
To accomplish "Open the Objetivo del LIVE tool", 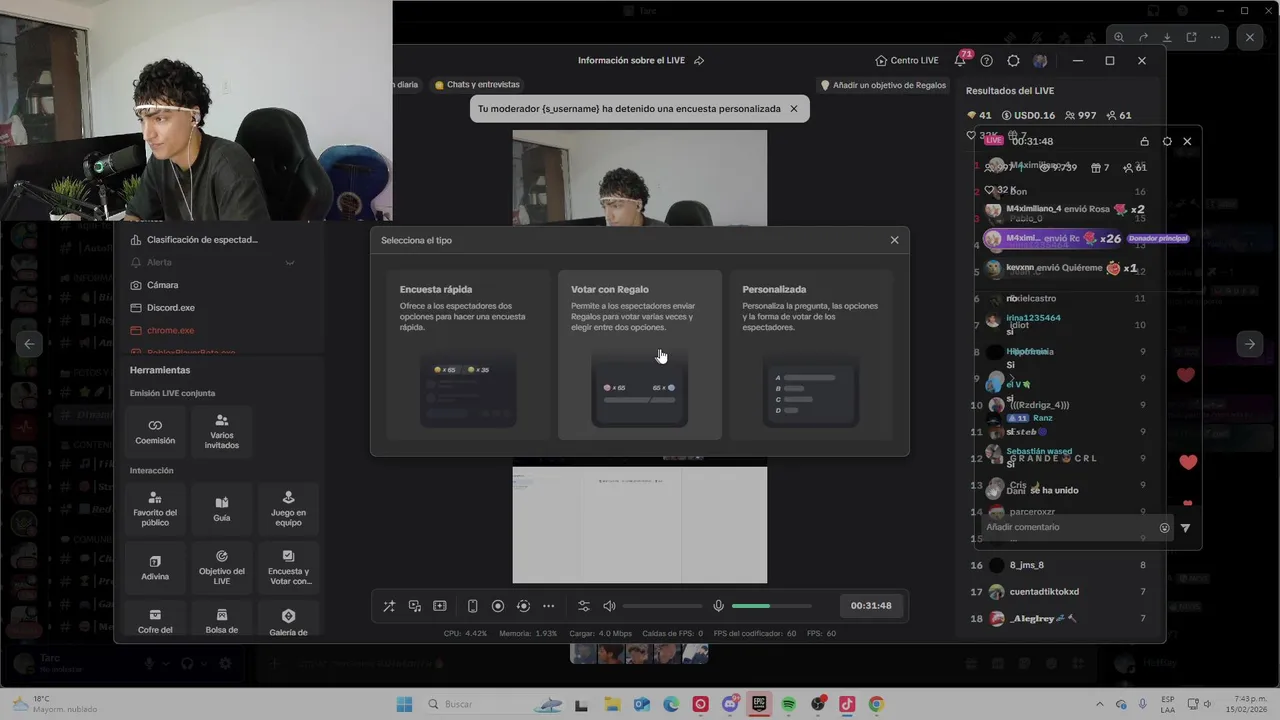I will [222, 567].
